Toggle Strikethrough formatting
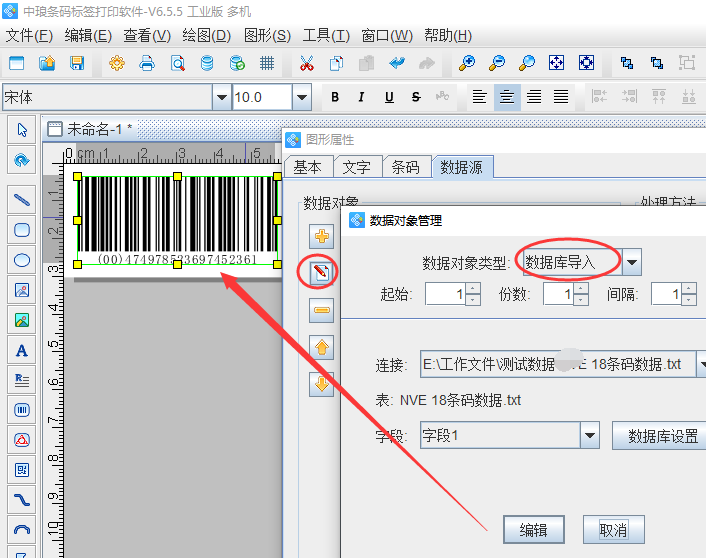Image resolution: width=706 pixels, height=558 pixels. 416,97
